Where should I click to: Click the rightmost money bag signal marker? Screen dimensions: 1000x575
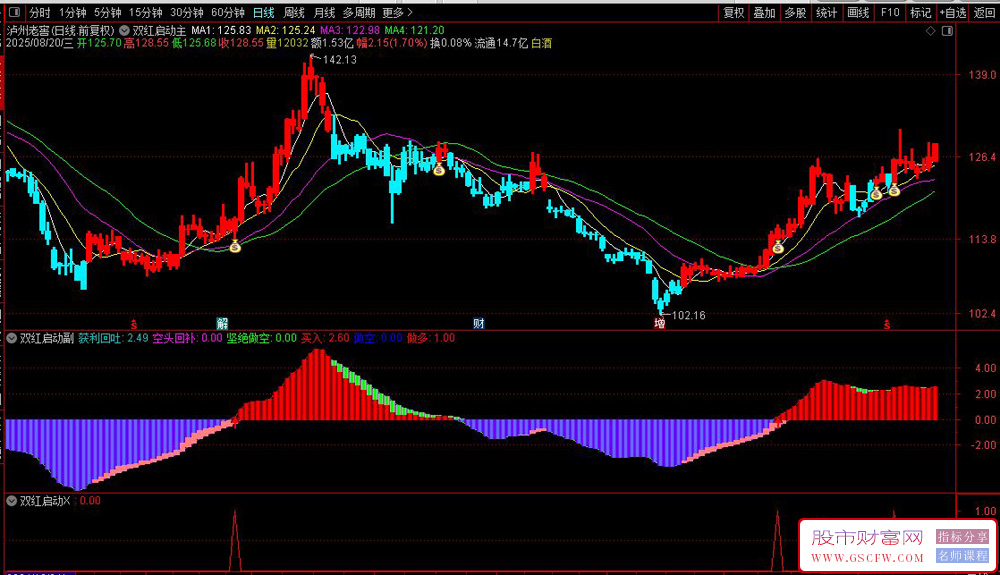(x=894, y=189)
